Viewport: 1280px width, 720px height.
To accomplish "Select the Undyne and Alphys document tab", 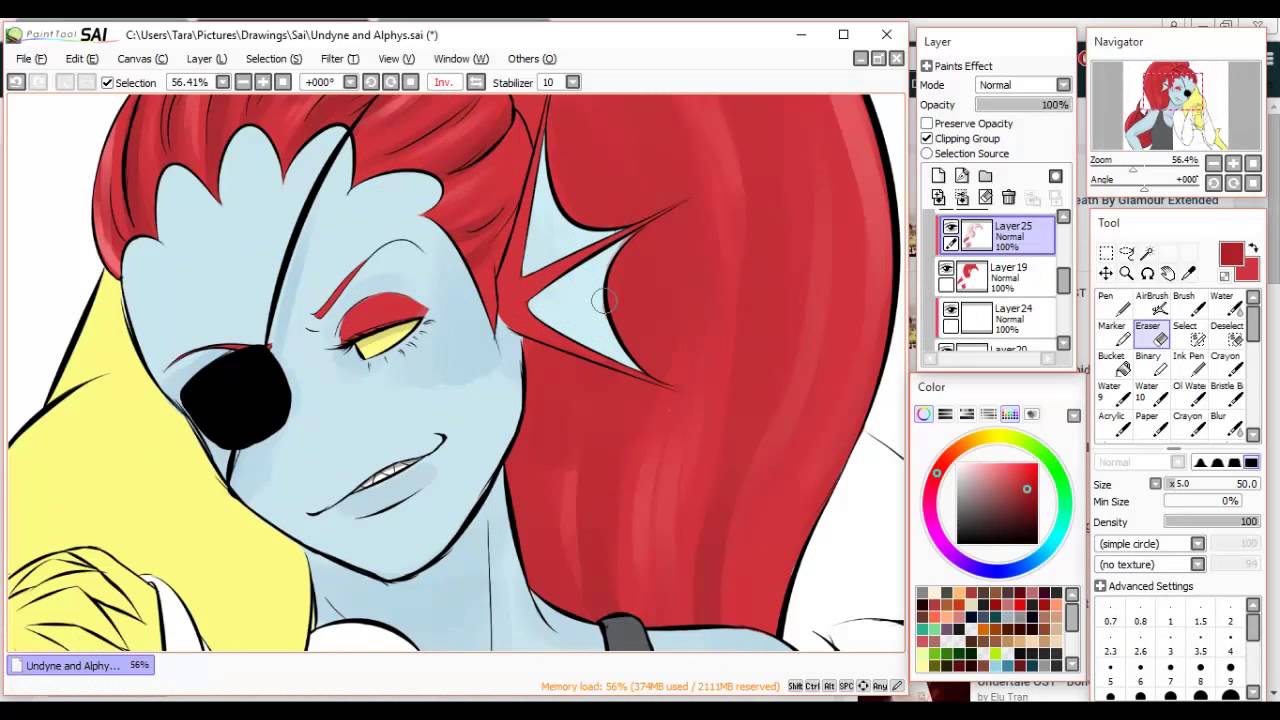I will pos(82,665).
